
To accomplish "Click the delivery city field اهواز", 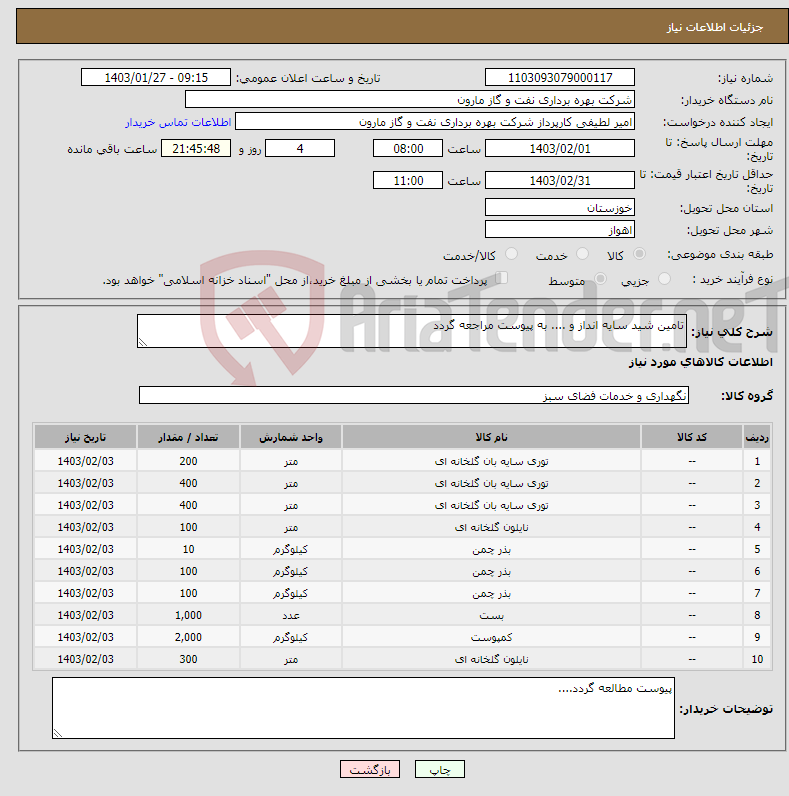I will pos(560,229).
